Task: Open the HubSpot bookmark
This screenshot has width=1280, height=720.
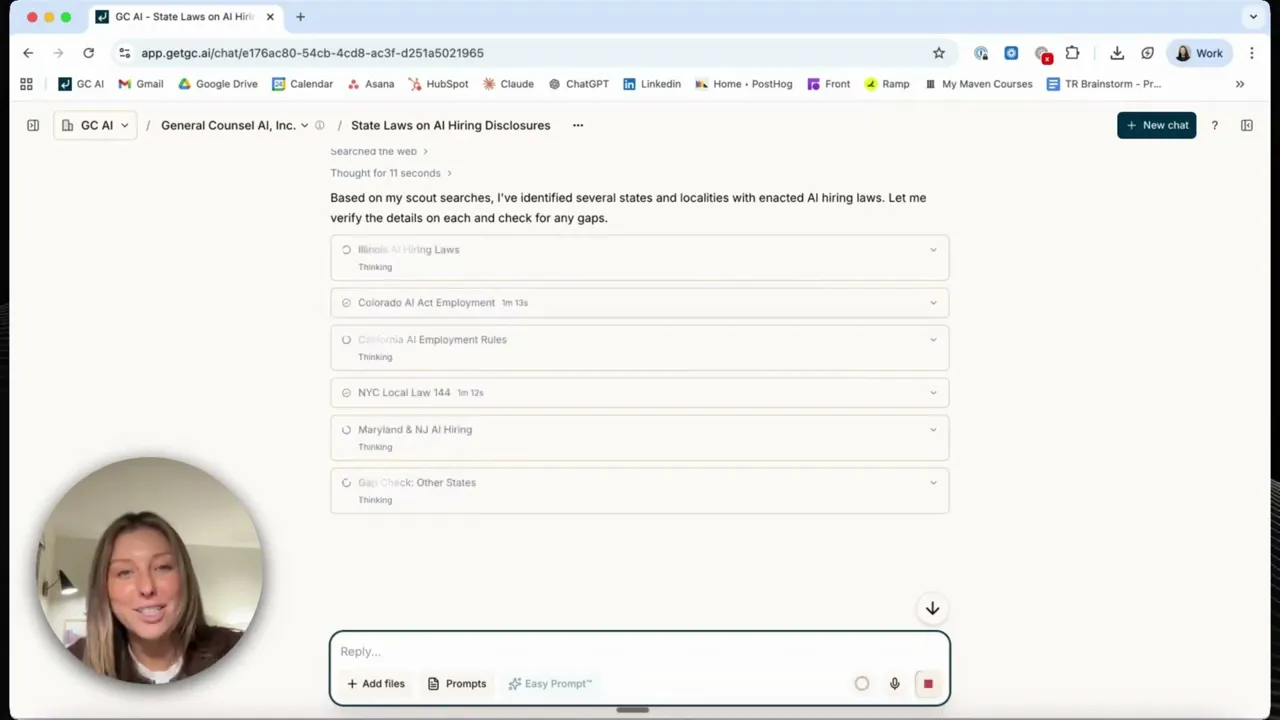Action: coord(438,84)
